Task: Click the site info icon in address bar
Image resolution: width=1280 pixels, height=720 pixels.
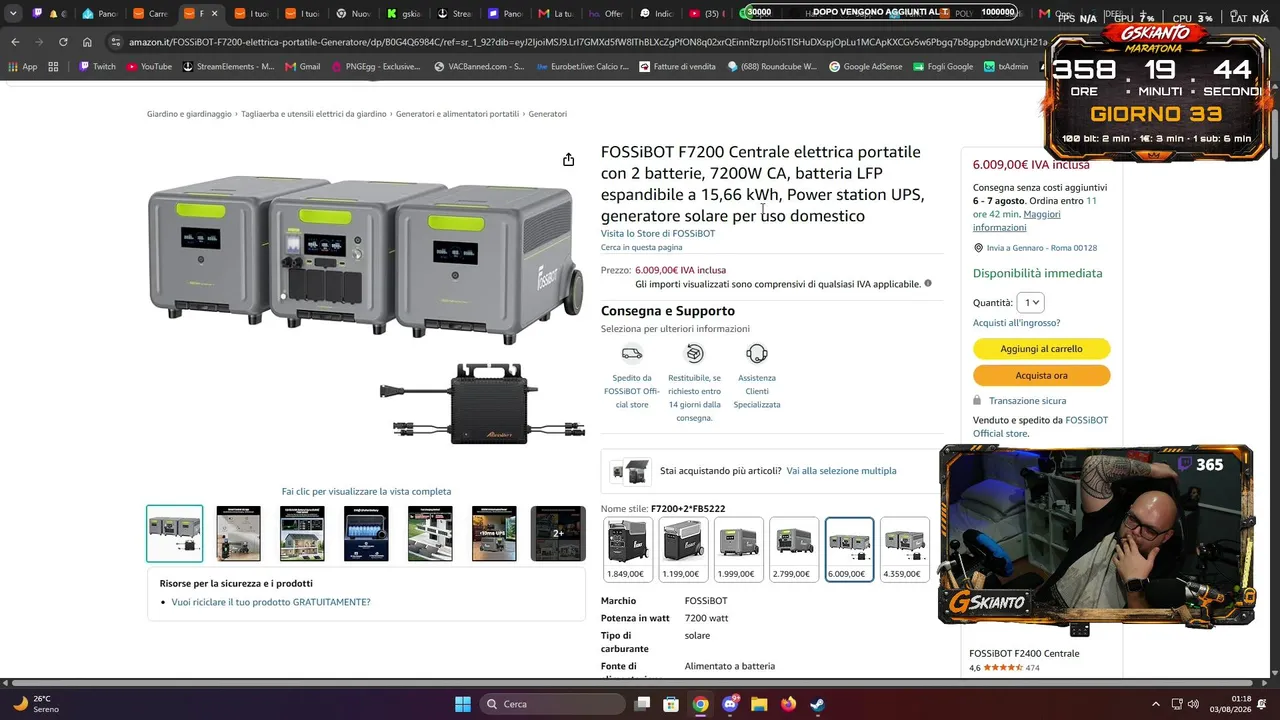Action: pos(117,42)
